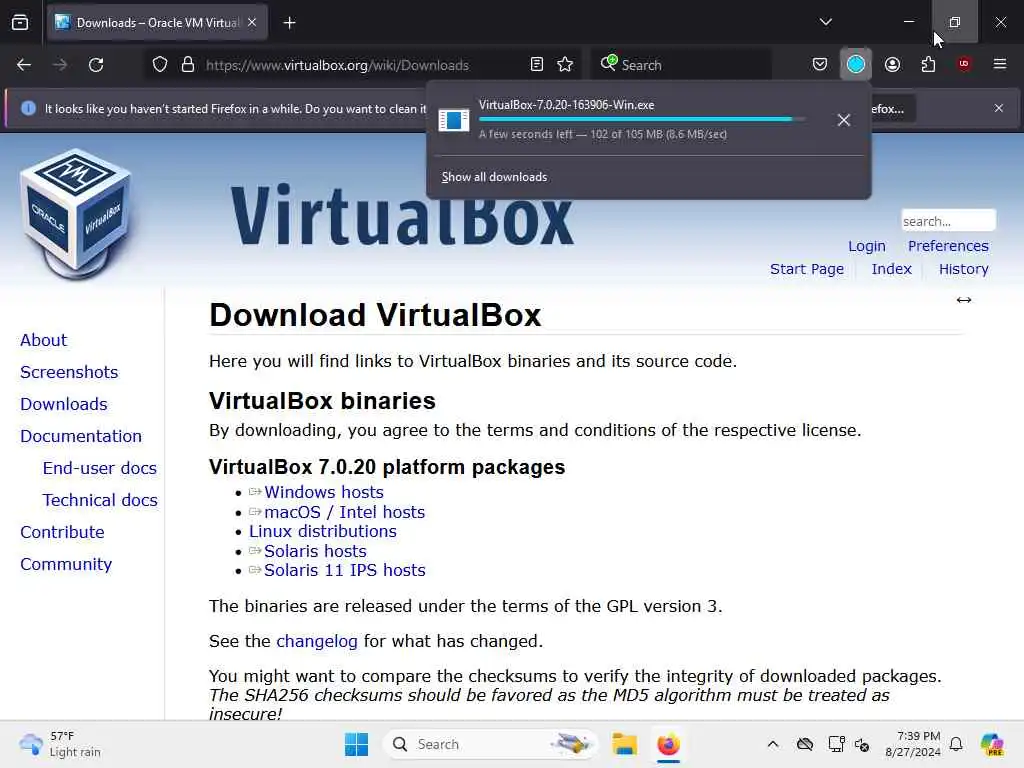This screenshot has width=1024, height=768.
Task: Click the Firefox taskbar icon
Action: click(669, 744)
